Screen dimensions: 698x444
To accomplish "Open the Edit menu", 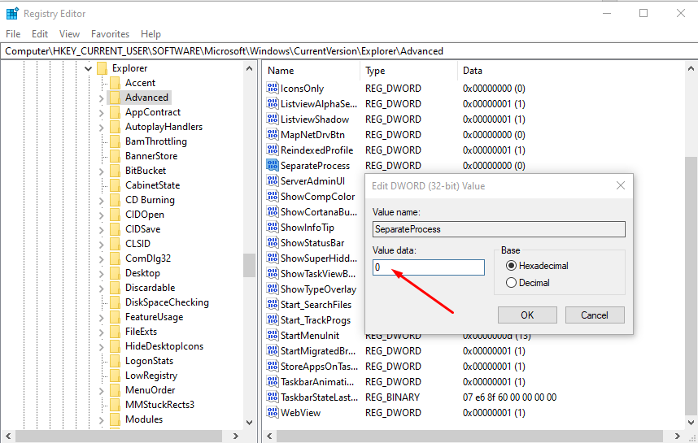I will tap(40, 34).
